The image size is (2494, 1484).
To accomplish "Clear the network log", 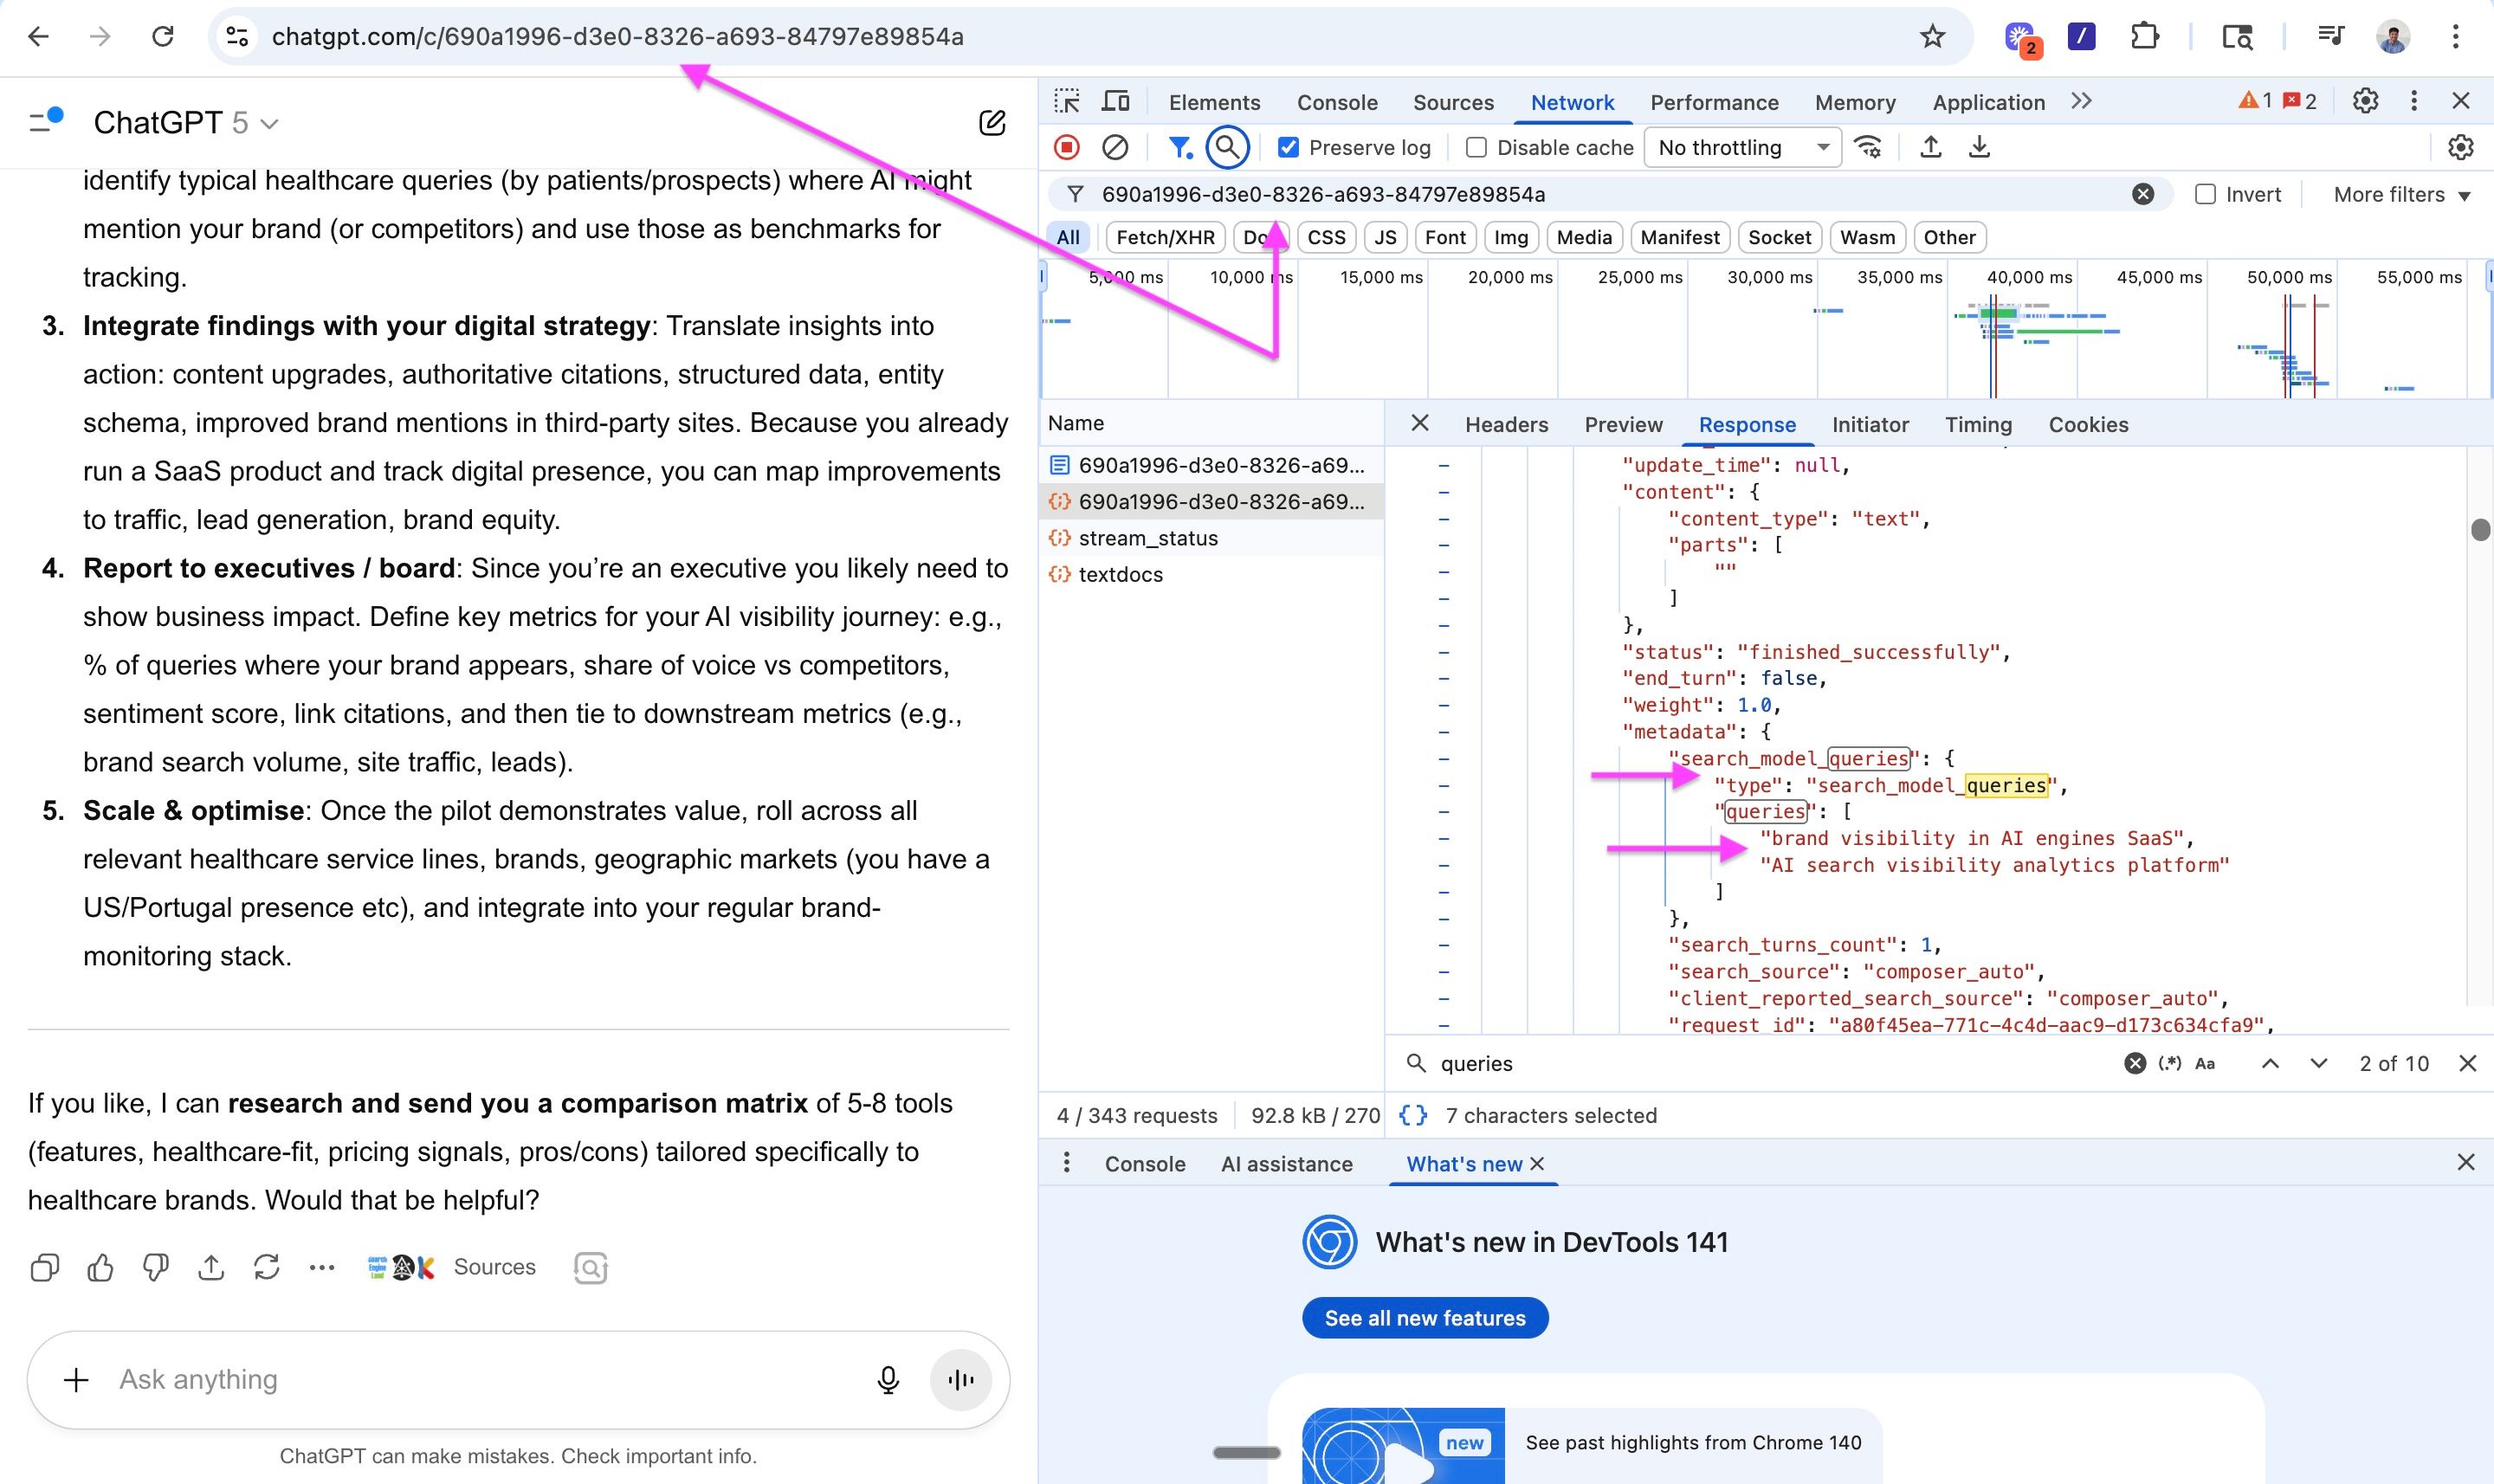I will (1115, 148).
